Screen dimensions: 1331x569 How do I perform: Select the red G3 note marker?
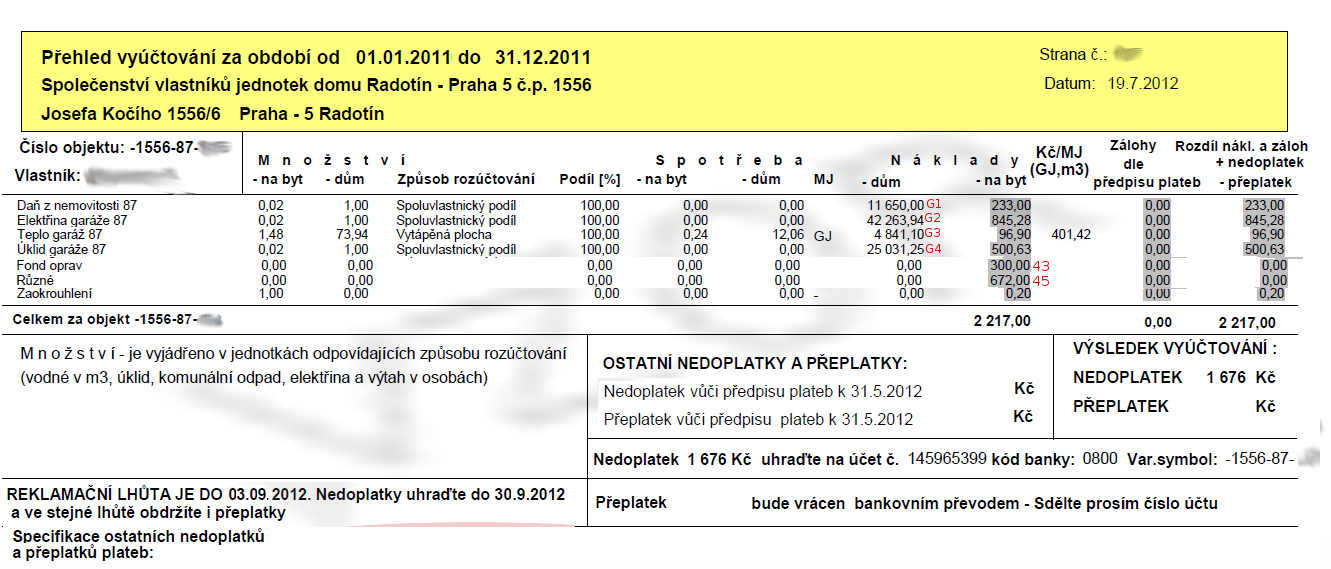coord(934,233)
